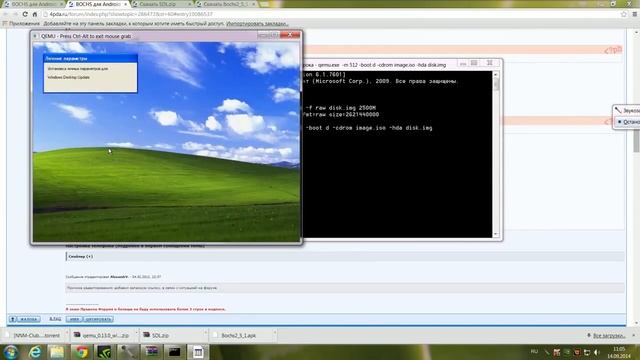Screen dimensions: 640x360
Task: Select the active BOCHS для Android tab
Action: [98, 4]
